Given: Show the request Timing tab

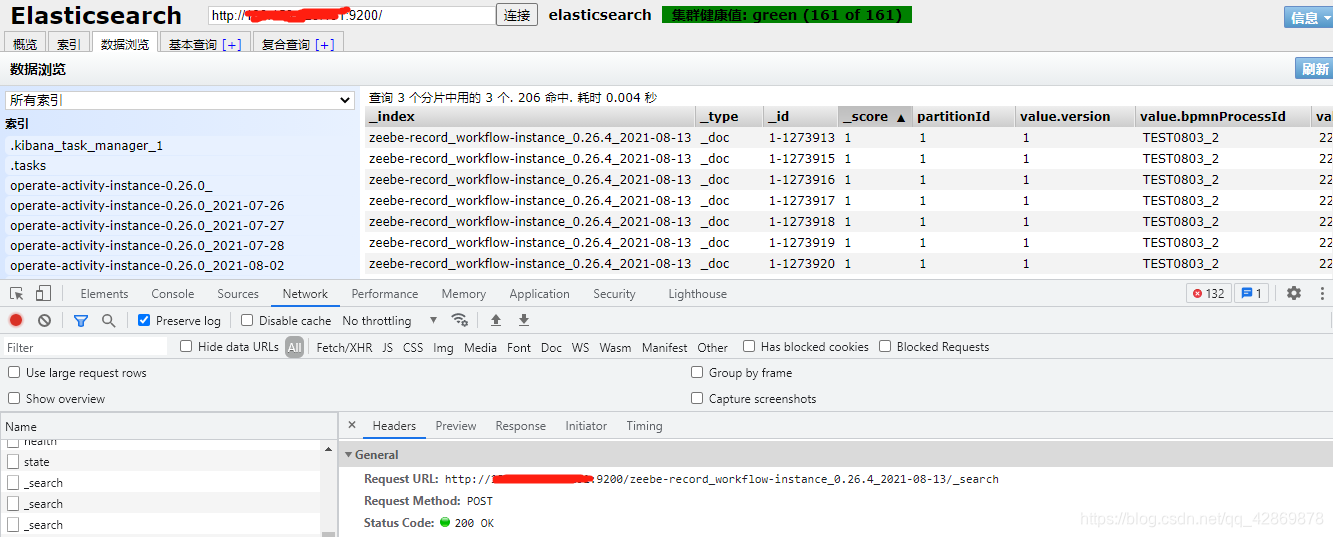Looking at the screenshot, I should [x=644, y=425].
